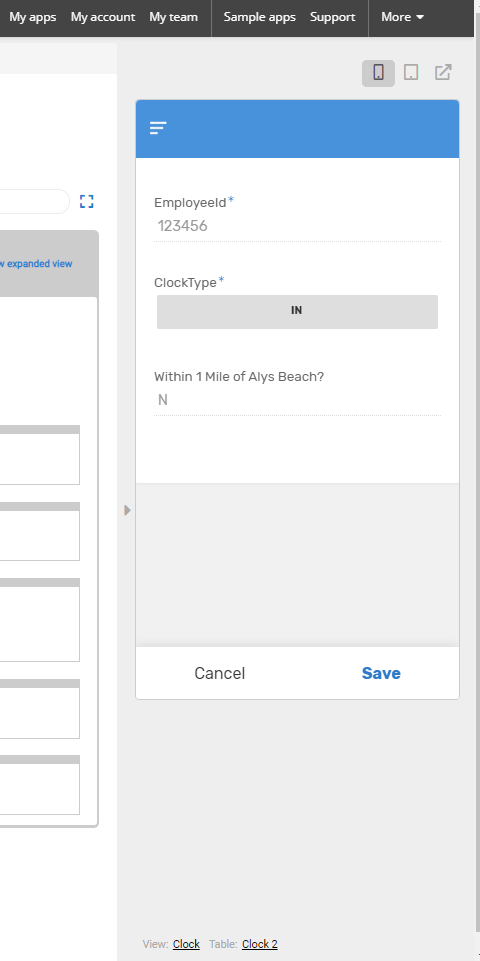Click the EmployeeId input field
Image resolution: width=480 pixels, height=961 pixels.
point(297,226)
